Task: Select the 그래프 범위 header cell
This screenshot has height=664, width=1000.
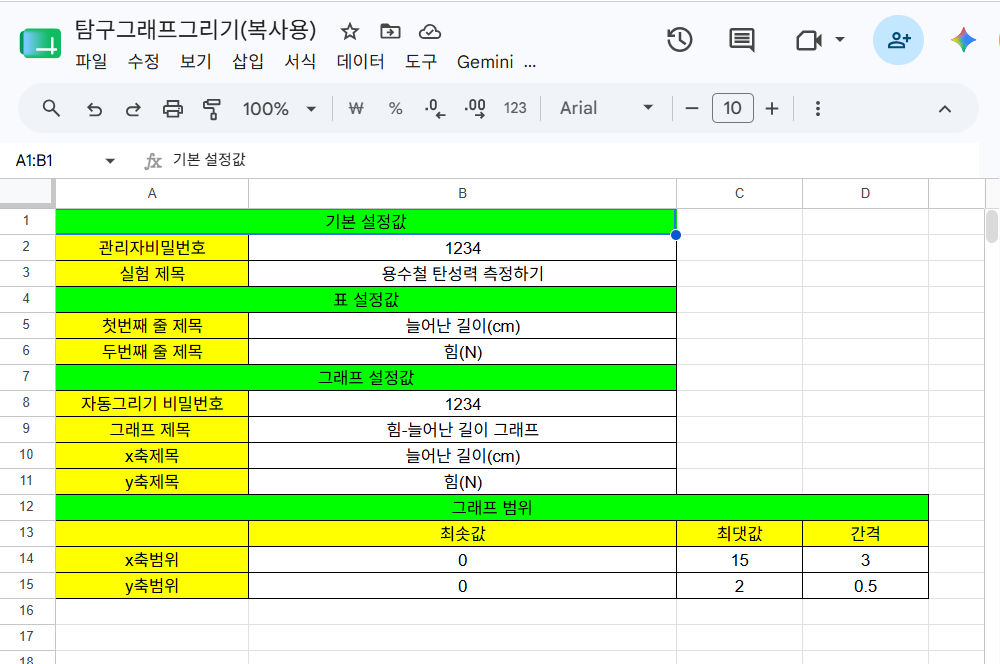Action: (492, 508)
